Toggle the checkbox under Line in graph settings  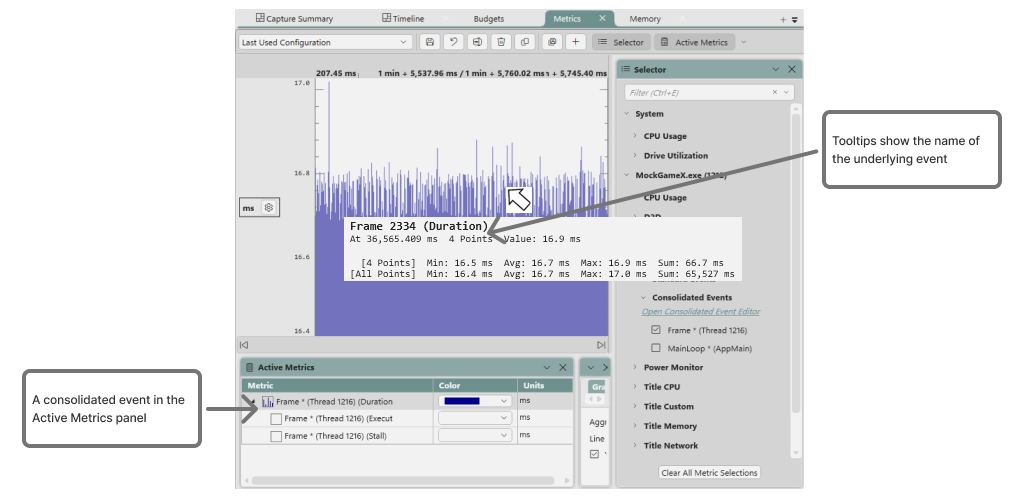[594, 455]
